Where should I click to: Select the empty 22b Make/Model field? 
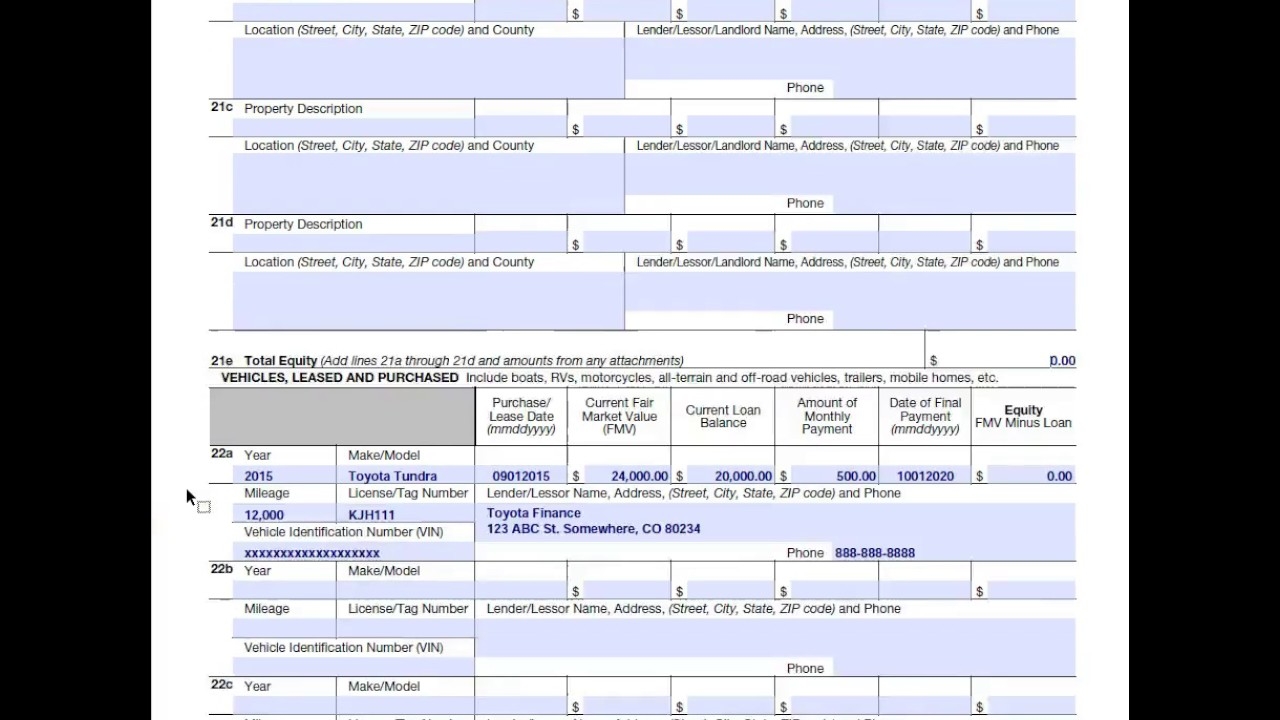(x=405, y=591)
